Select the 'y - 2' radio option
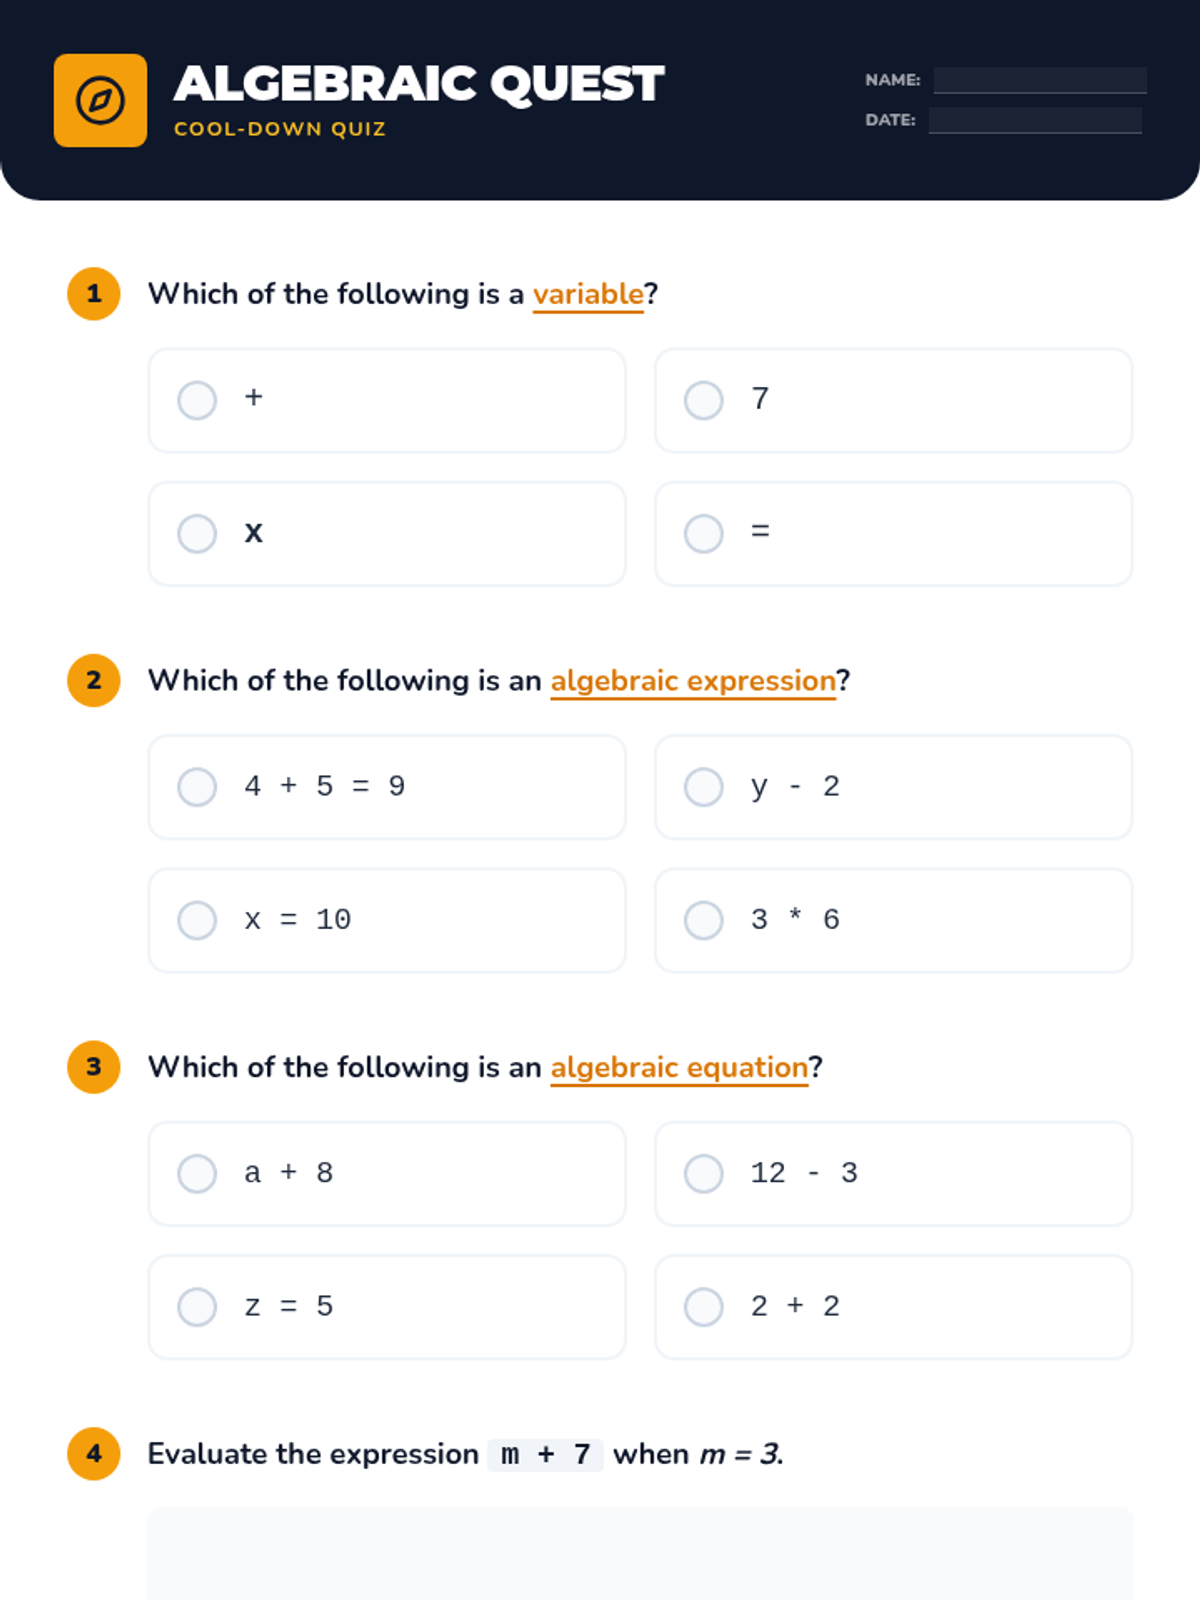Image resolution: width=1200 pixels, height=1600 pixels. 704,787
